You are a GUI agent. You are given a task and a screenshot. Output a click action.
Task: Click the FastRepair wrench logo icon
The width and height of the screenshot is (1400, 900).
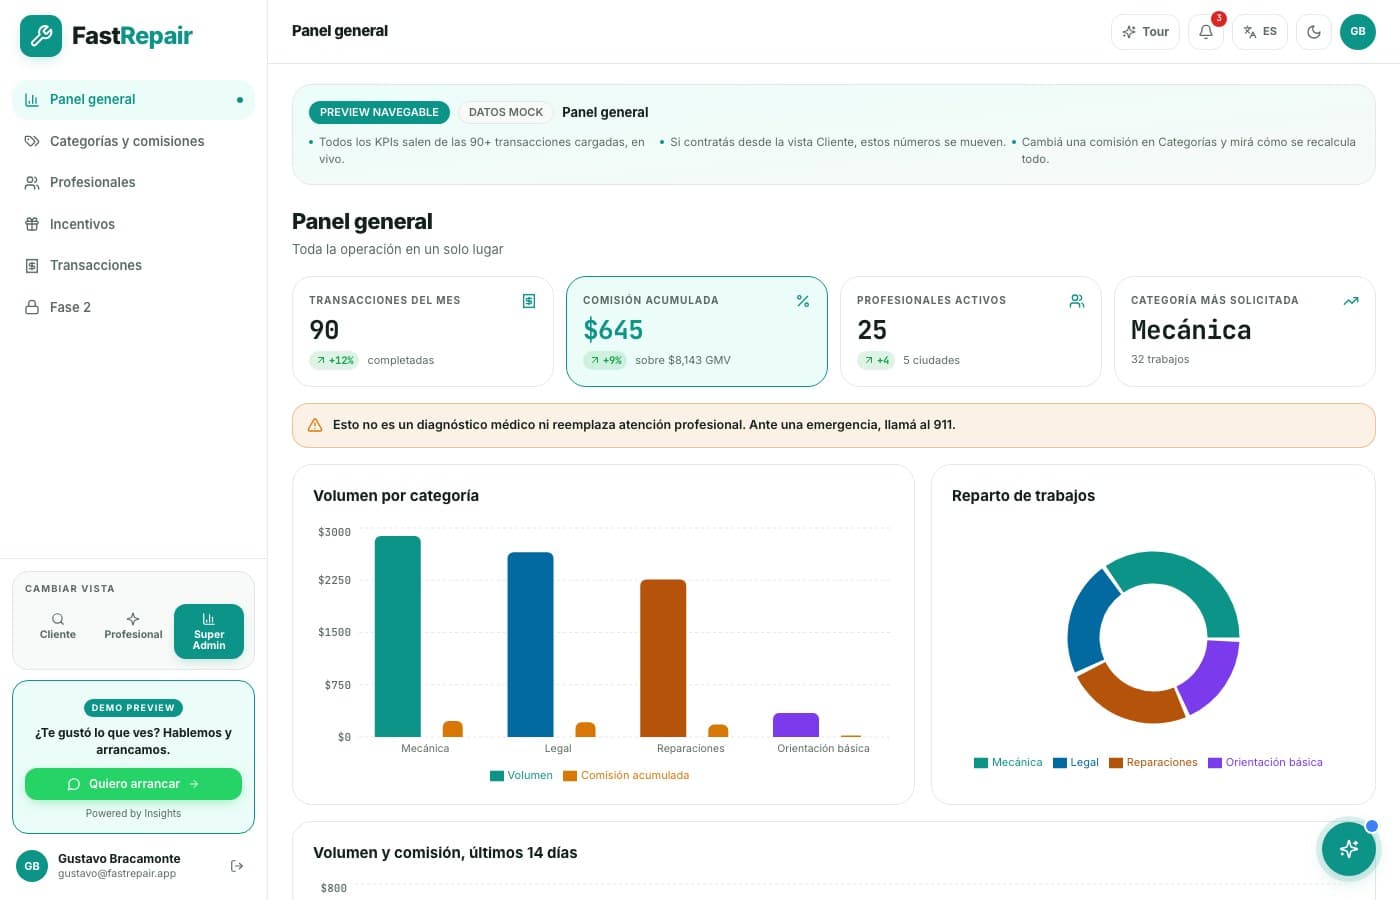point(41,36)
